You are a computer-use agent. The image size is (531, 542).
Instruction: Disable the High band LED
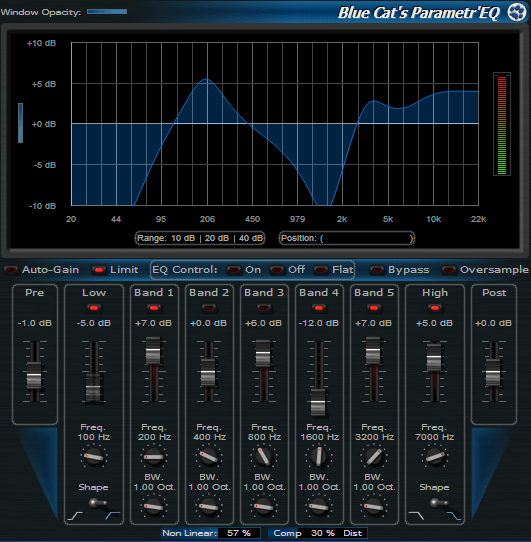click(435, 307)
